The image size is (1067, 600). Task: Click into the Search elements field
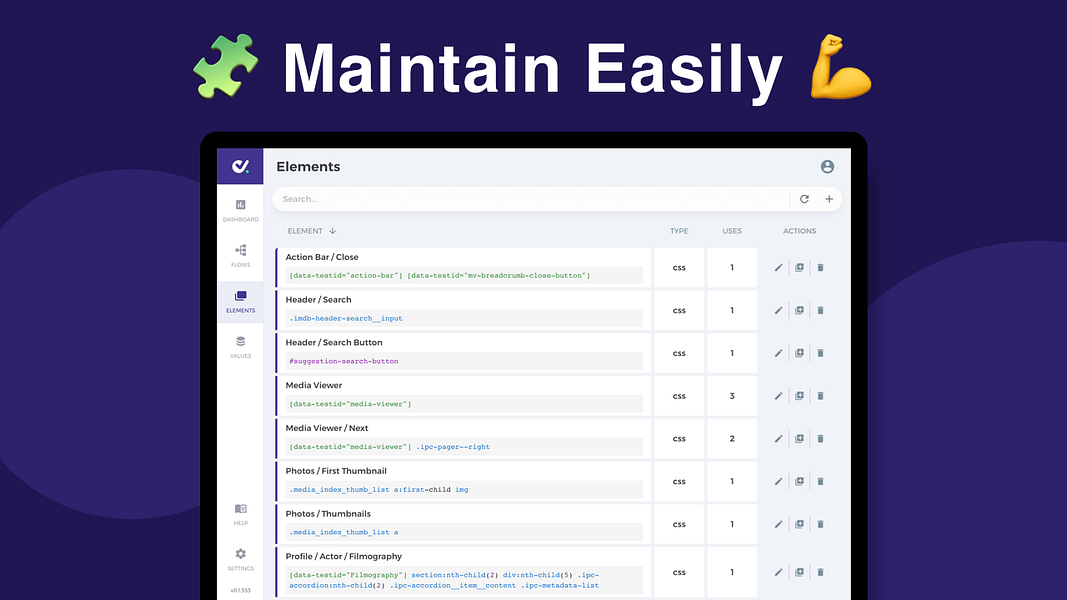click(x=531, y=199)
